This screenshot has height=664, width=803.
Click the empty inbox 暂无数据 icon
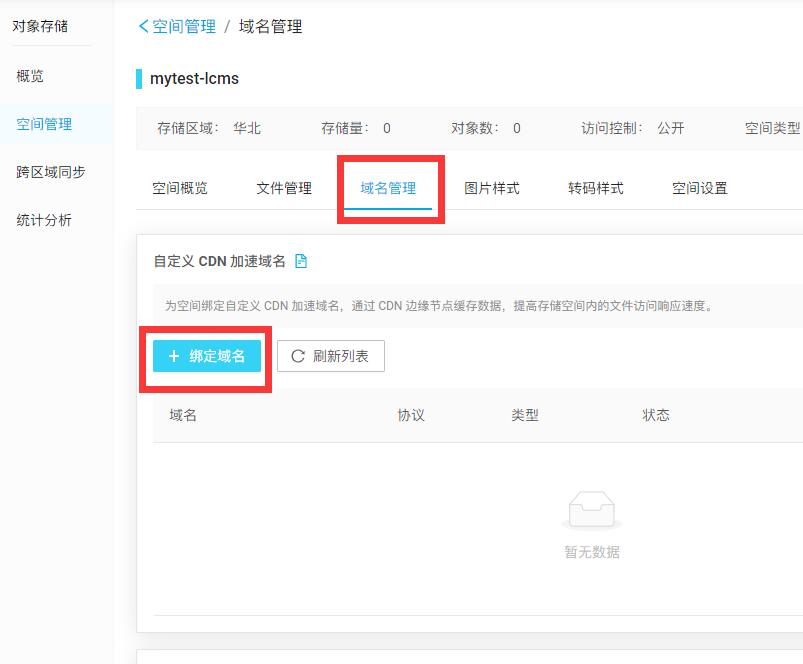(591, 510)
